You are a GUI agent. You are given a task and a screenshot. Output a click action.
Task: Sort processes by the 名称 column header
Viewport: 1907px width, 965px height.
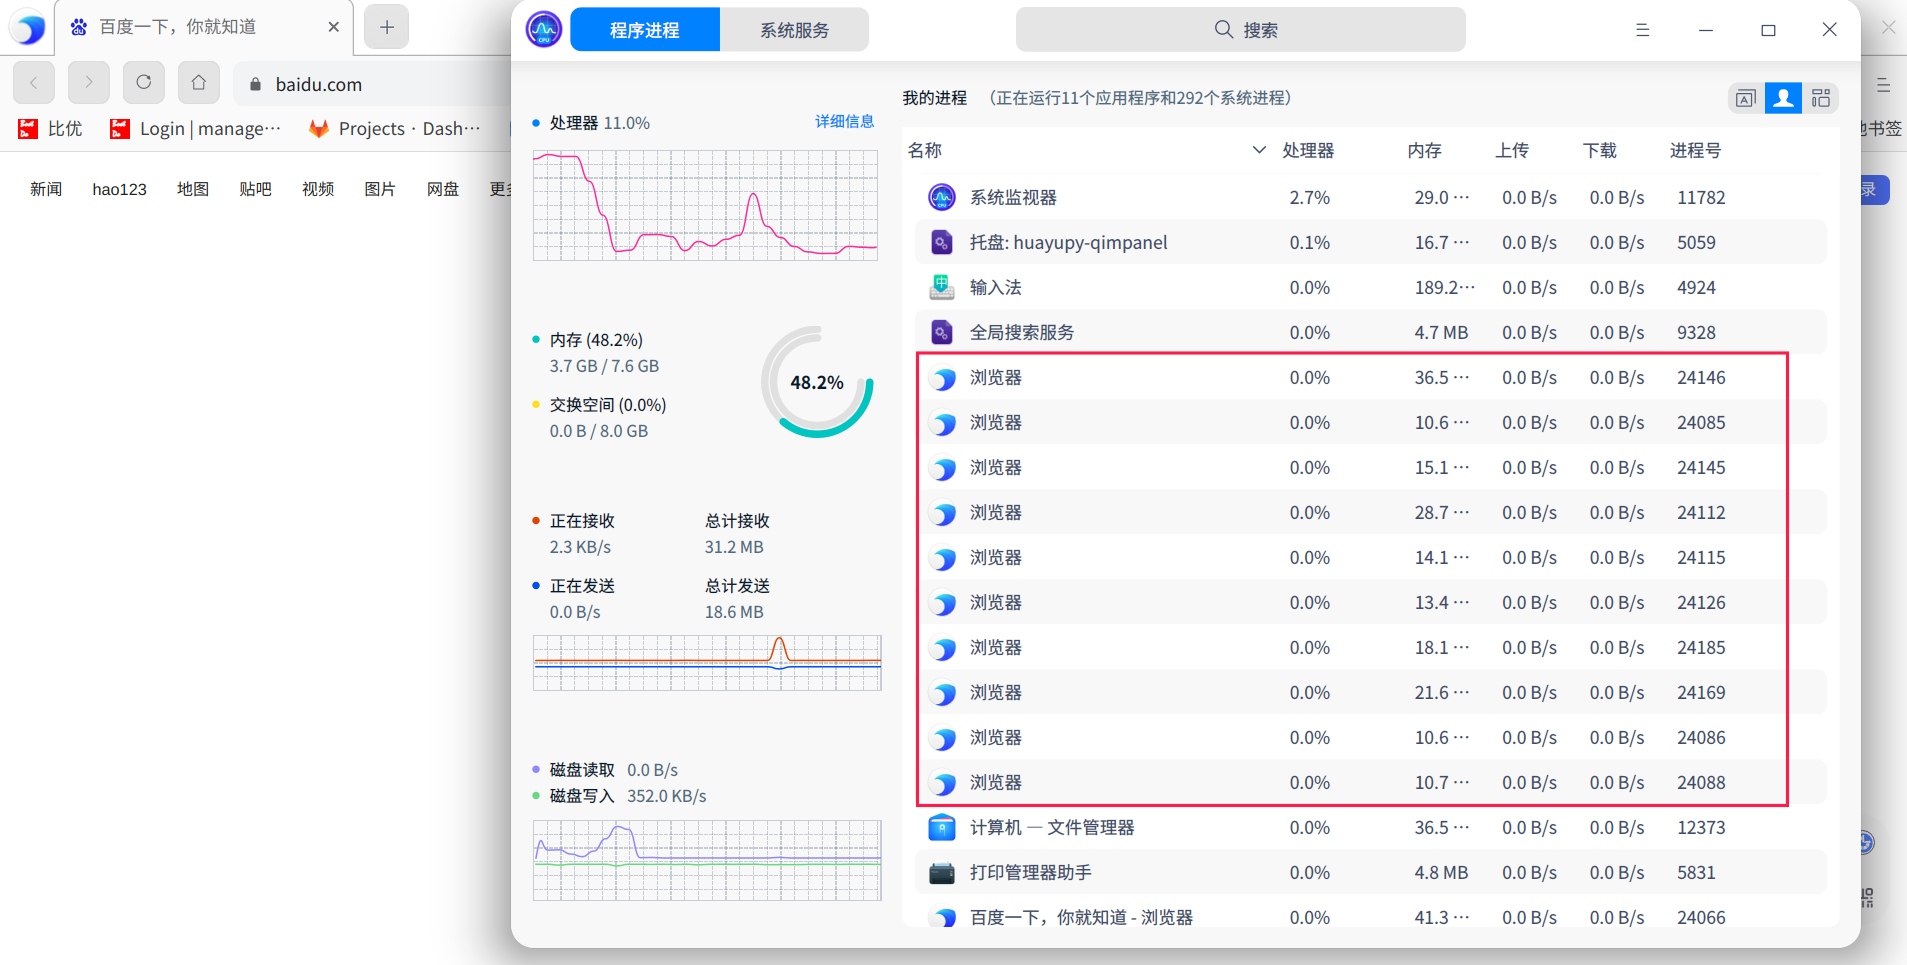(x=925, y=150)
